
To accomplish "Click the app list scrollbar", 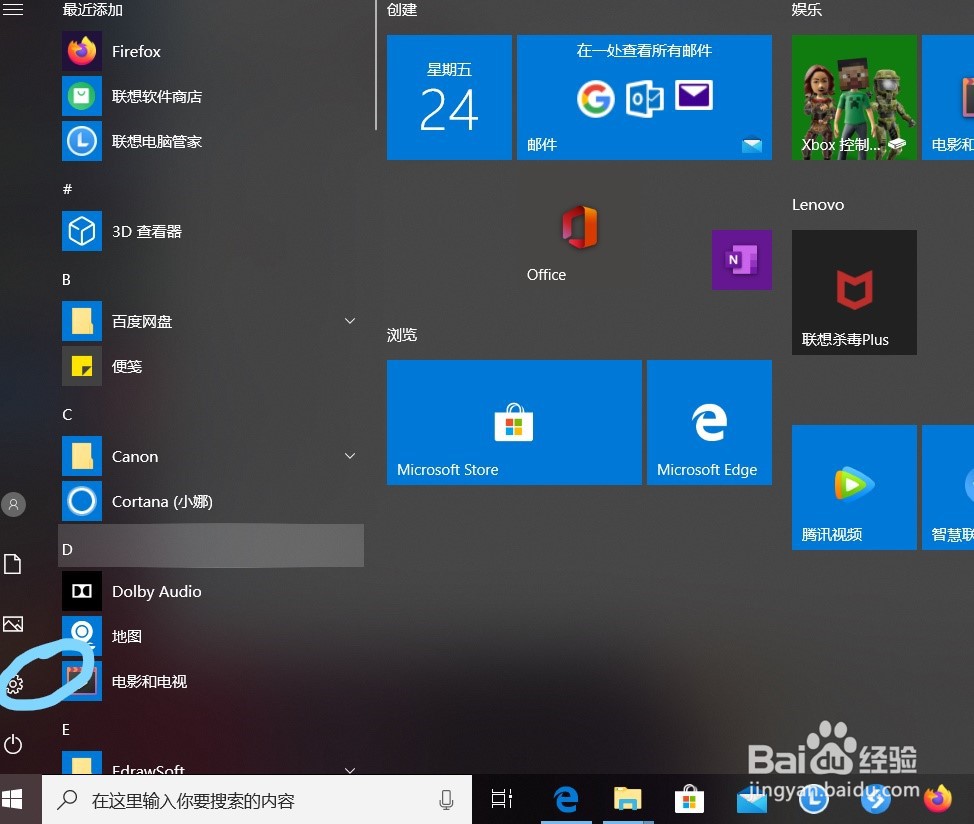I will (x=376, y=65).
